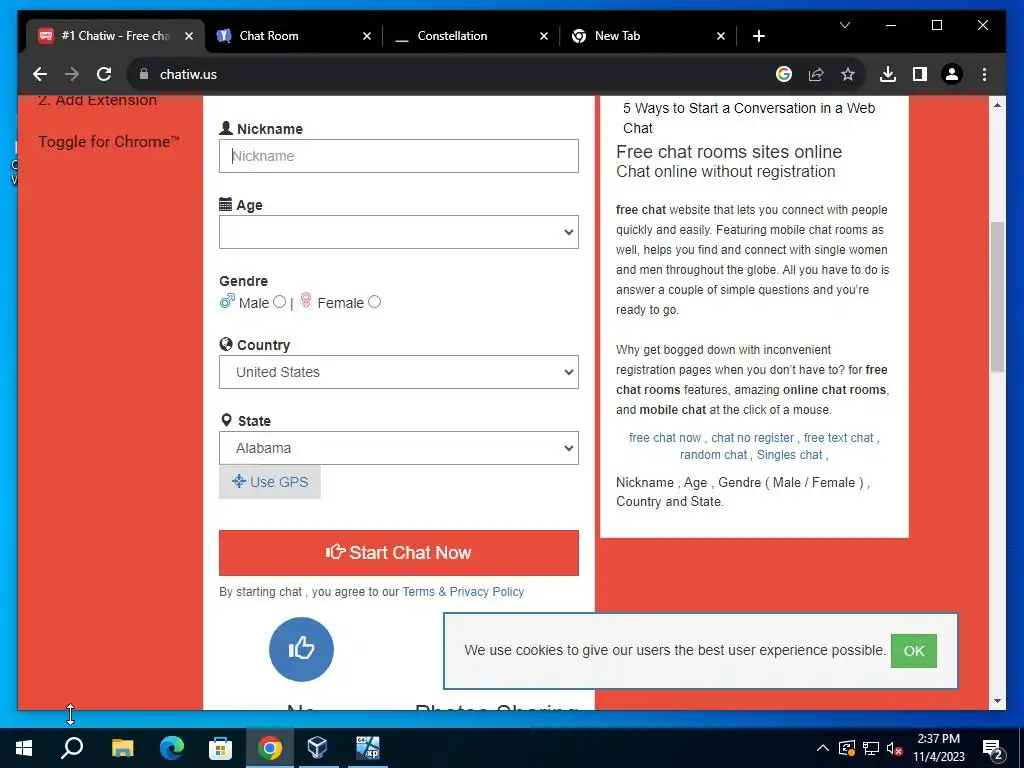The height and width of the screenshot is (768, 1024).
Task: Click Toggle for Chrome text in sidebar
Action: [108, 142]
